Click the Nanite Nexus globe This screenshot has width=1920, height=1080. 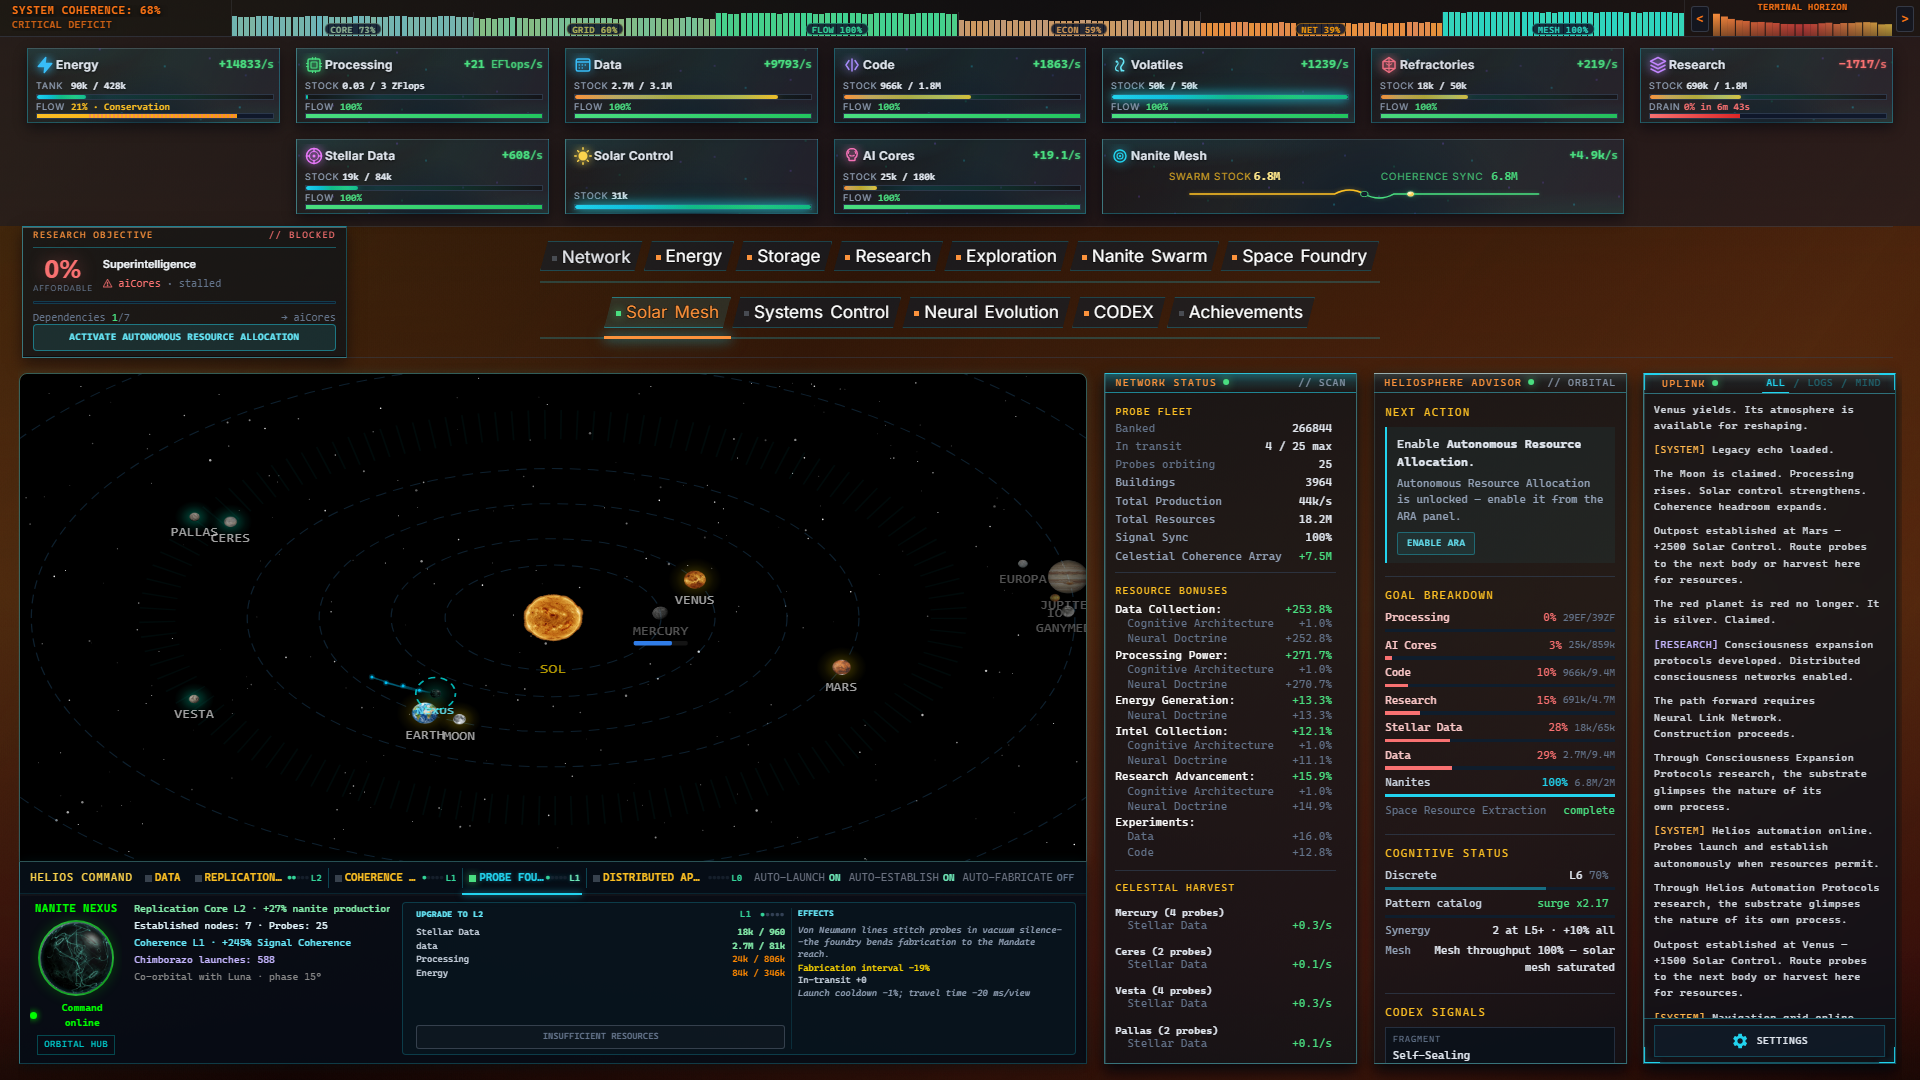pyautogui.click(x=76, y=958)
